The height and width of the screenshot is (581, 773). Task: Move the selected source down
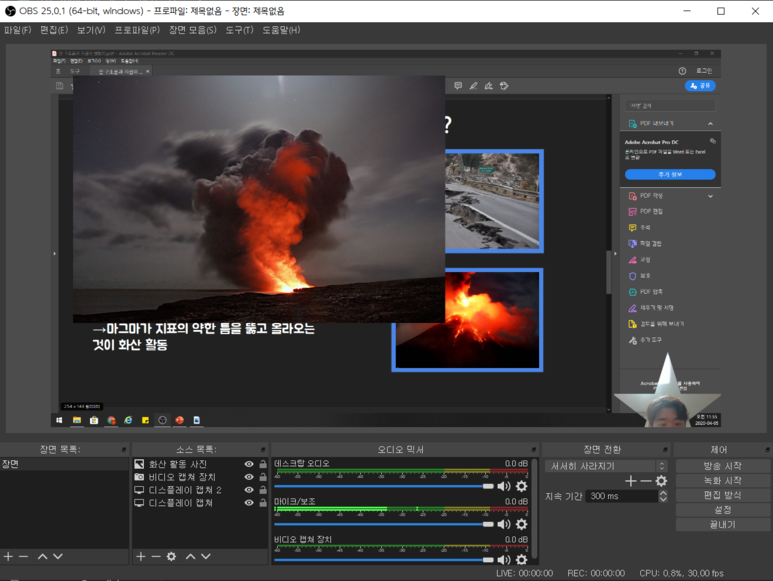pos(206,556)
